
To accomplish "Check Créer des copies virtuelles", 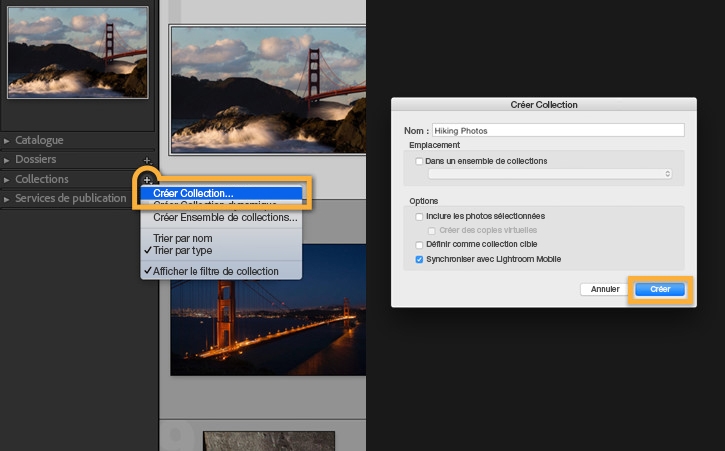I will [x=431, y=230].
